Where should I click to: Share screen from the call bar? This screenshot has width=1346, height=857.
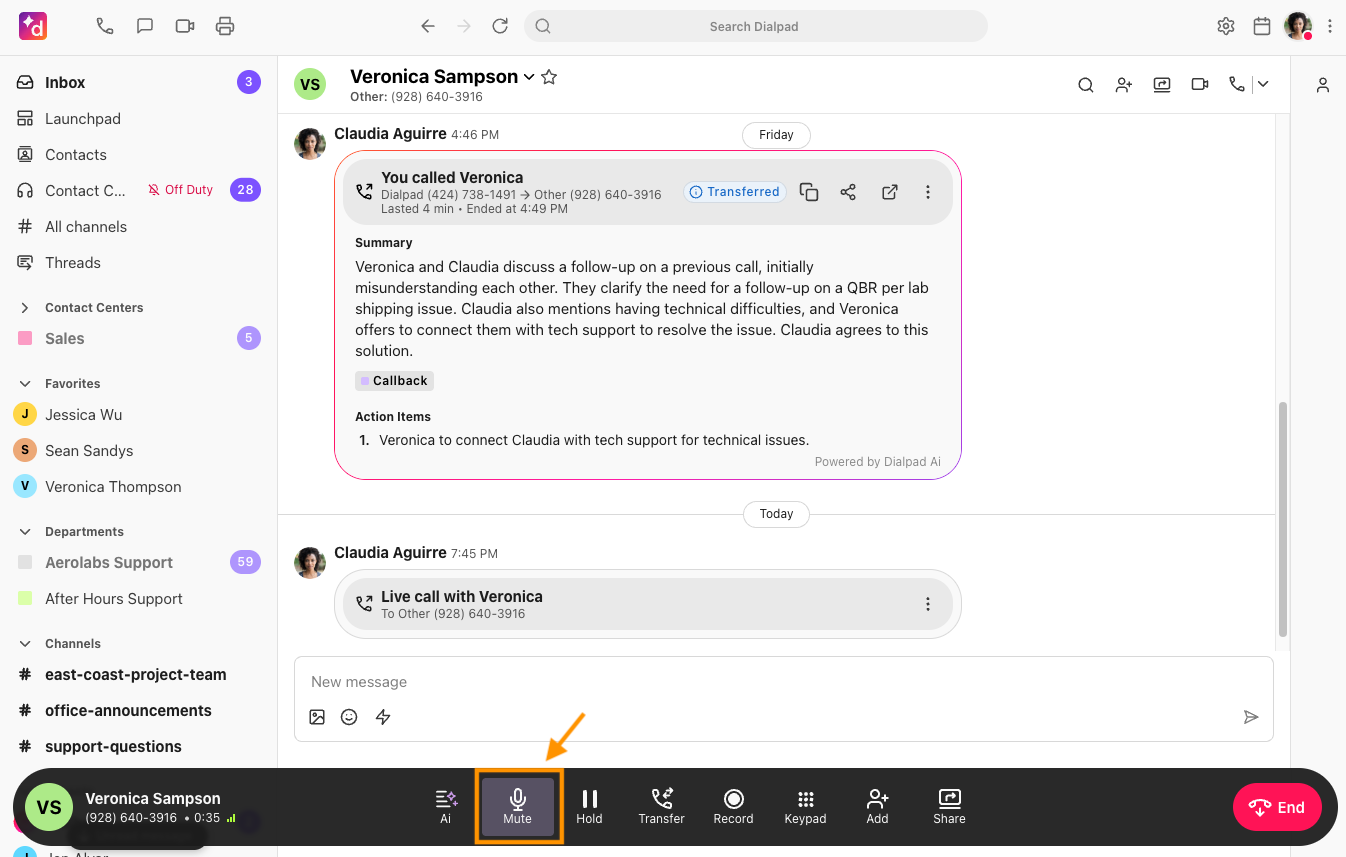click(x=950, y=807)
